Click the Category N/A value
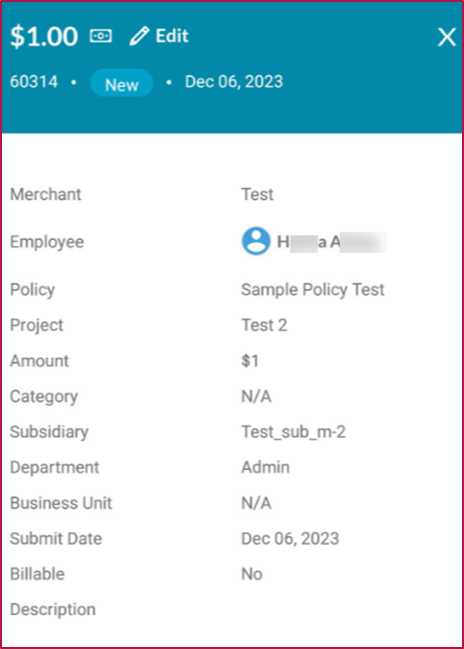The image size is (464, 649). [x=256, y=397]
